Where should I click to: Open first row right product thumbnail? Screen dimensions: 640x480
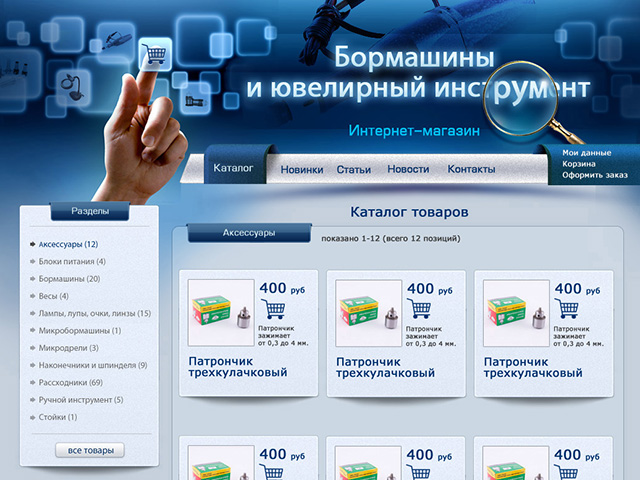tap(516, 313)
